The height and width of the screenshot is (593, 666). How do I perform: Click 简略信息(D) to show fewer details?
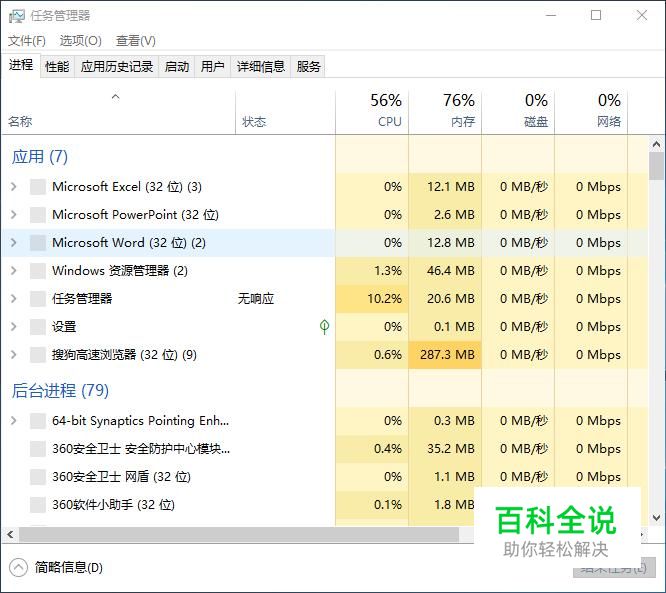pos(69,568)
